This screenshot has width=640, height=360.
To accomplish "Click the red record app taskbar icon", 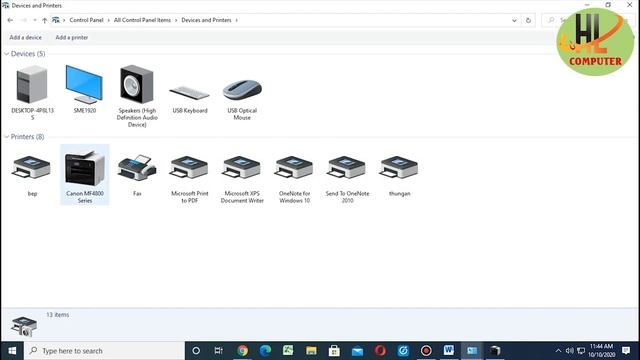I will (x=426, y=351).
